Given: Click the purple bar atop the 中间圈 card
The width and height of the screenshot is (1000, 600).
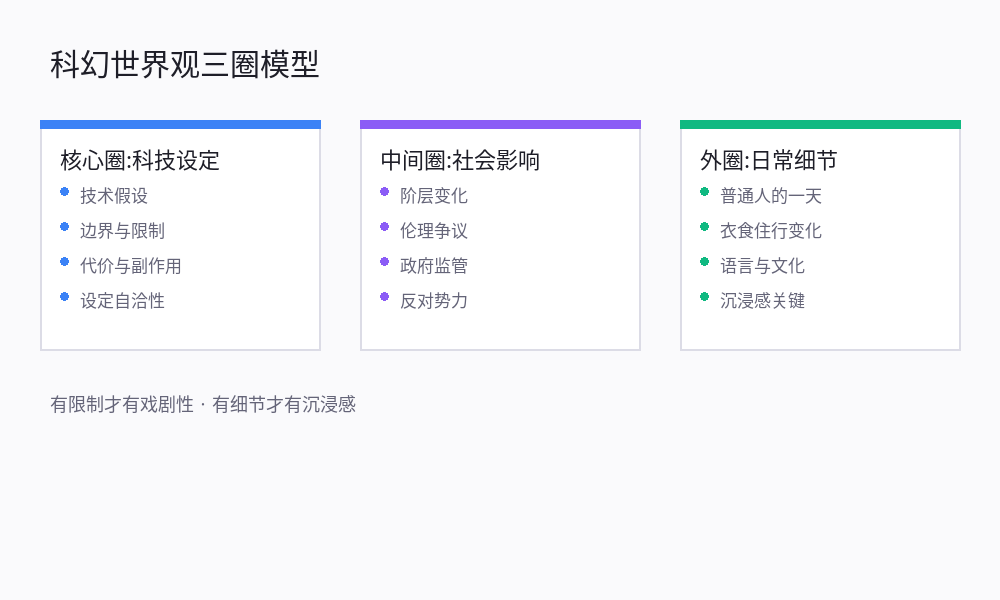Looking at the screenshot, I should [500, 125].
